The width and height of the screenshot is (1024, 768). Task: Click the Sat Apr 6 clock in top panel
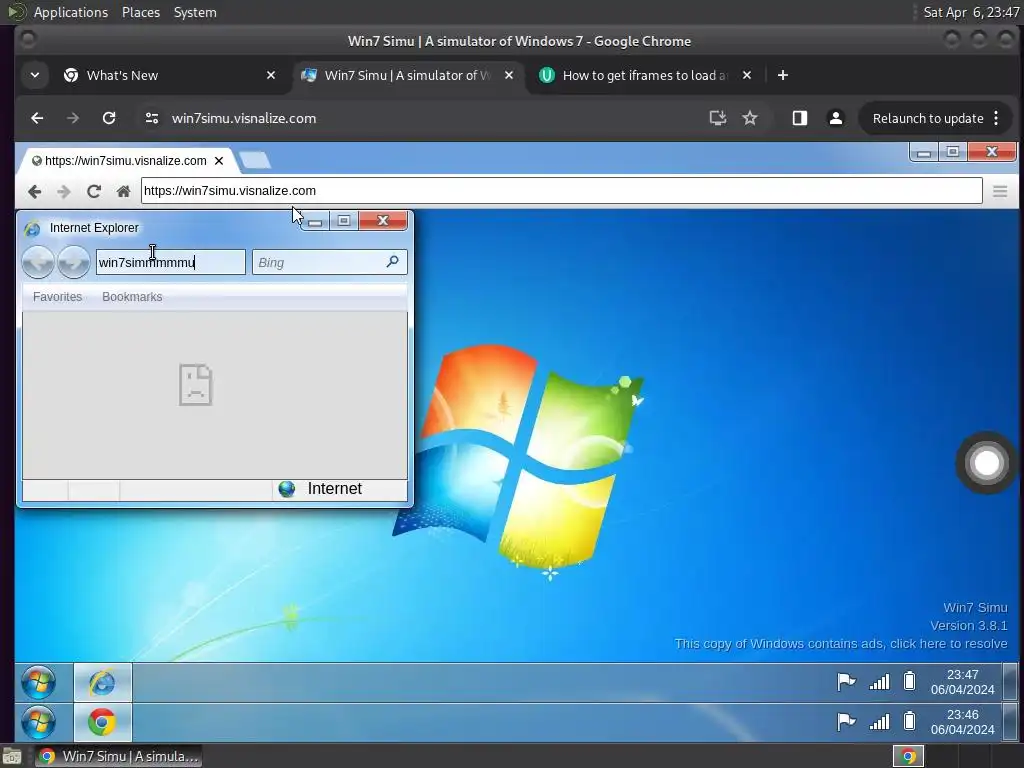coord(972,12)
